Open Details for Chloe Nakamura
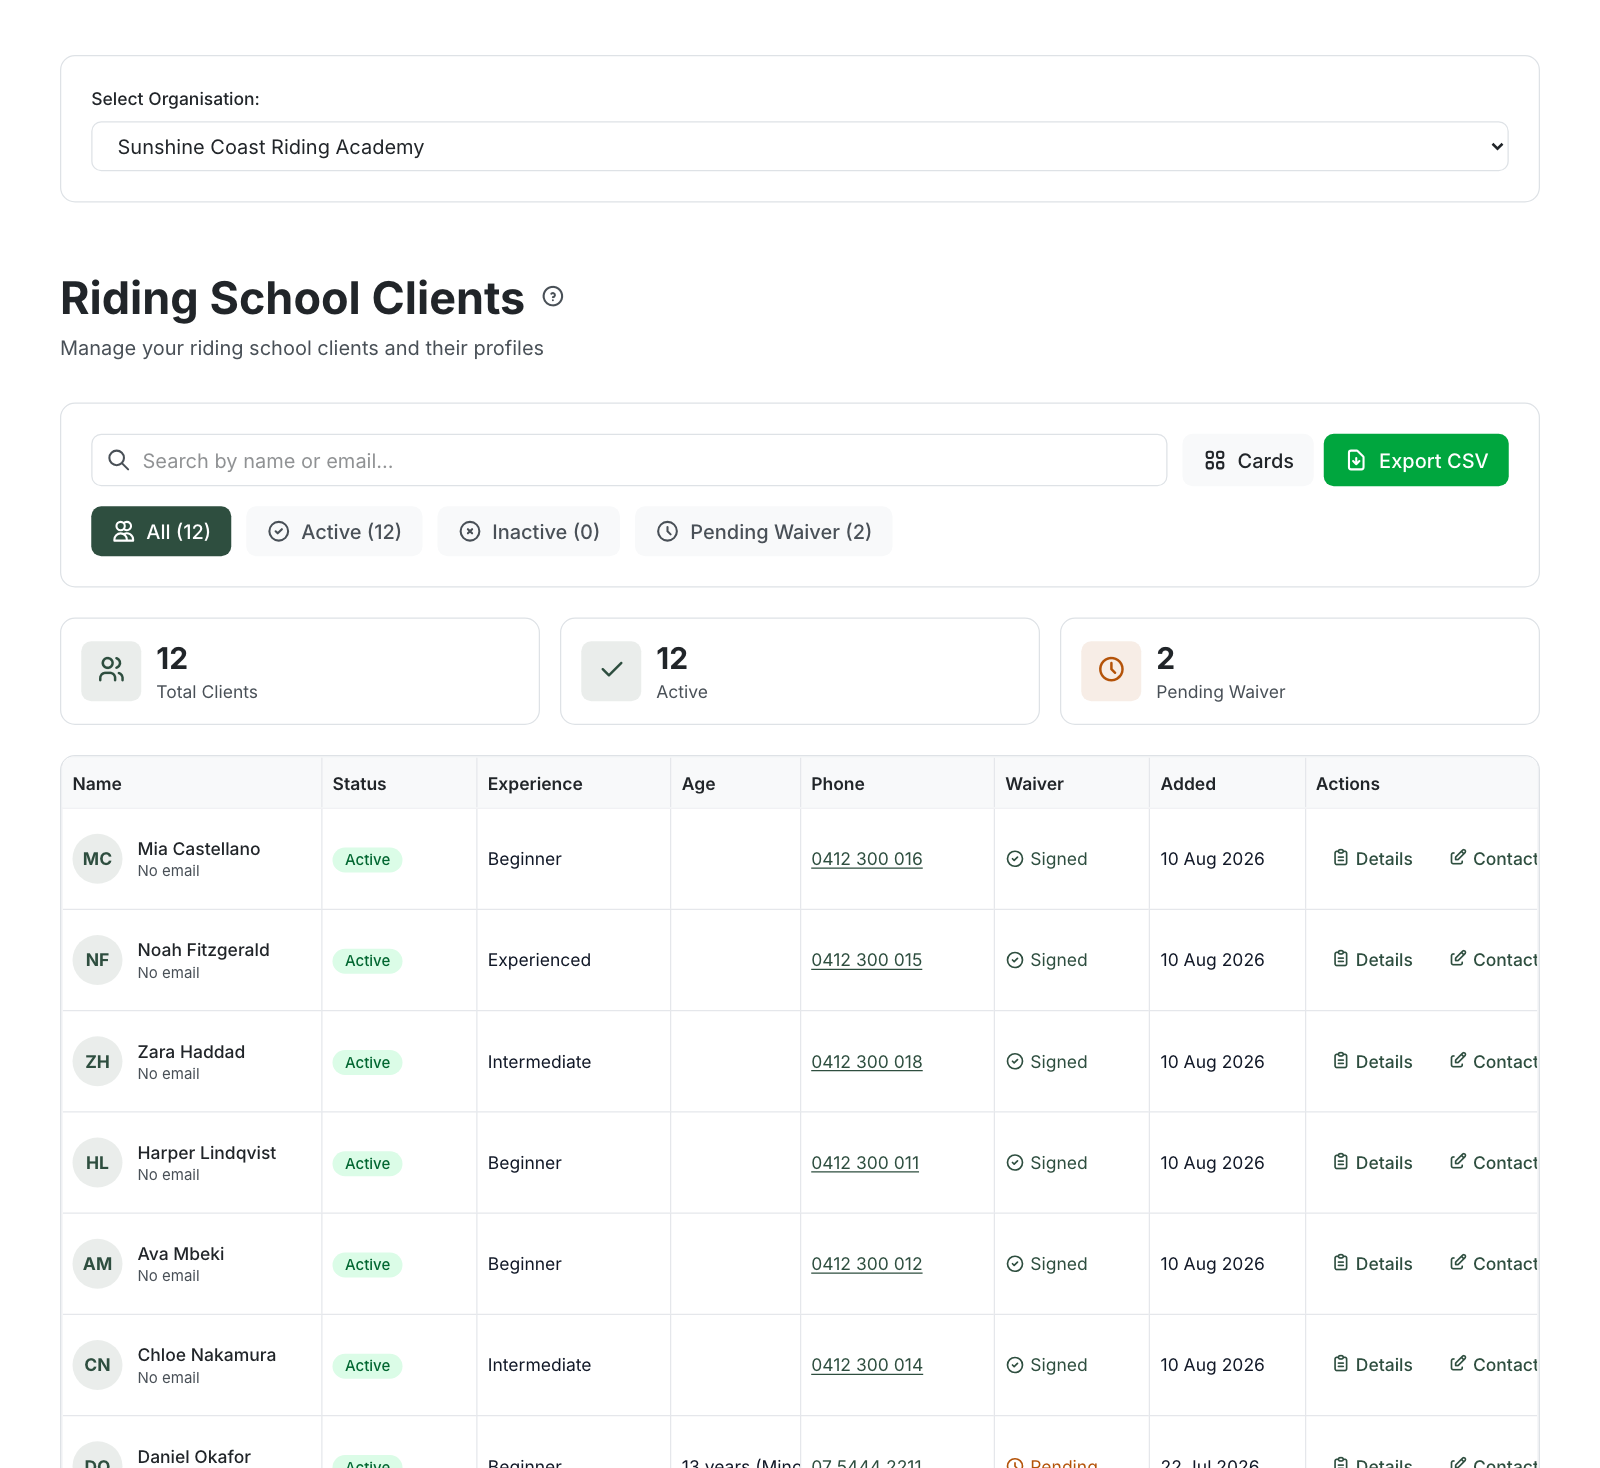Viewport: 1600px width, 1468px height. pyautogui.click(x=1372, y=1365)
